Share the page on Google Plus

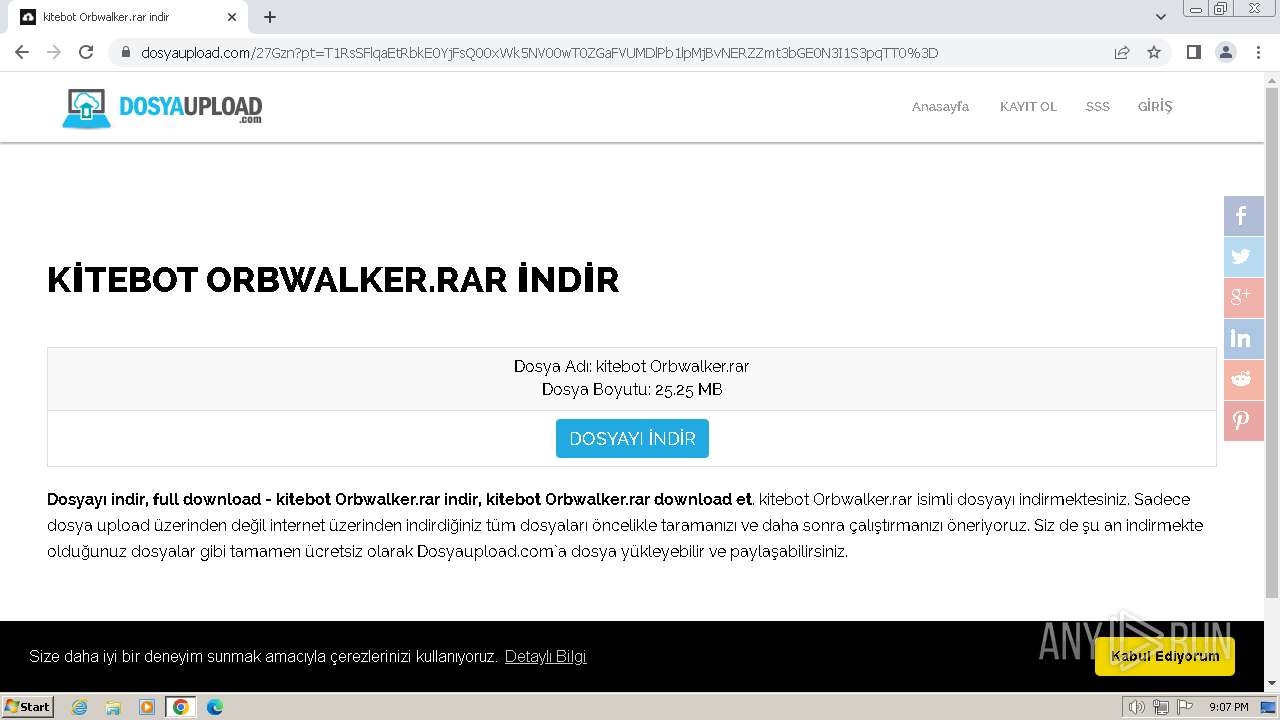click(1244, 298)
